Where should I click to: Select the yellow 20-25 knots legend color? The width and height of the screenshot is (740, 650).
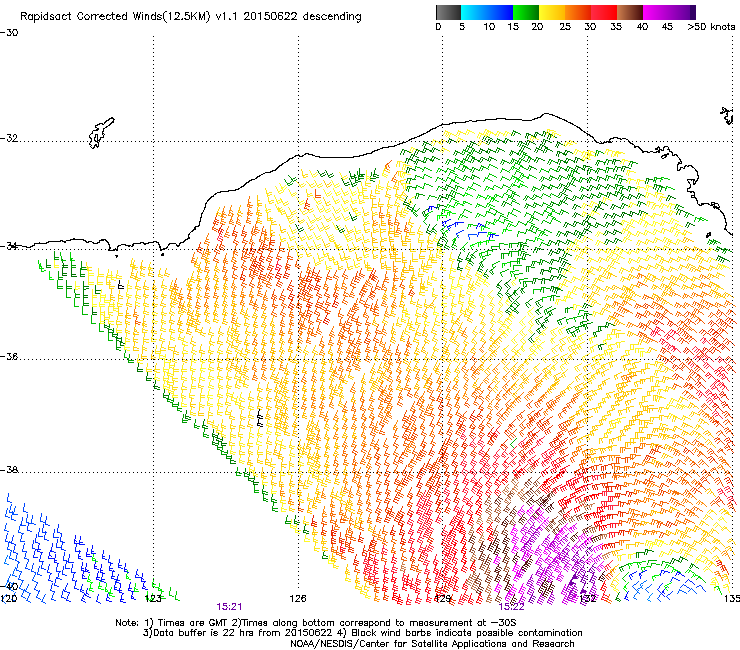552,12
